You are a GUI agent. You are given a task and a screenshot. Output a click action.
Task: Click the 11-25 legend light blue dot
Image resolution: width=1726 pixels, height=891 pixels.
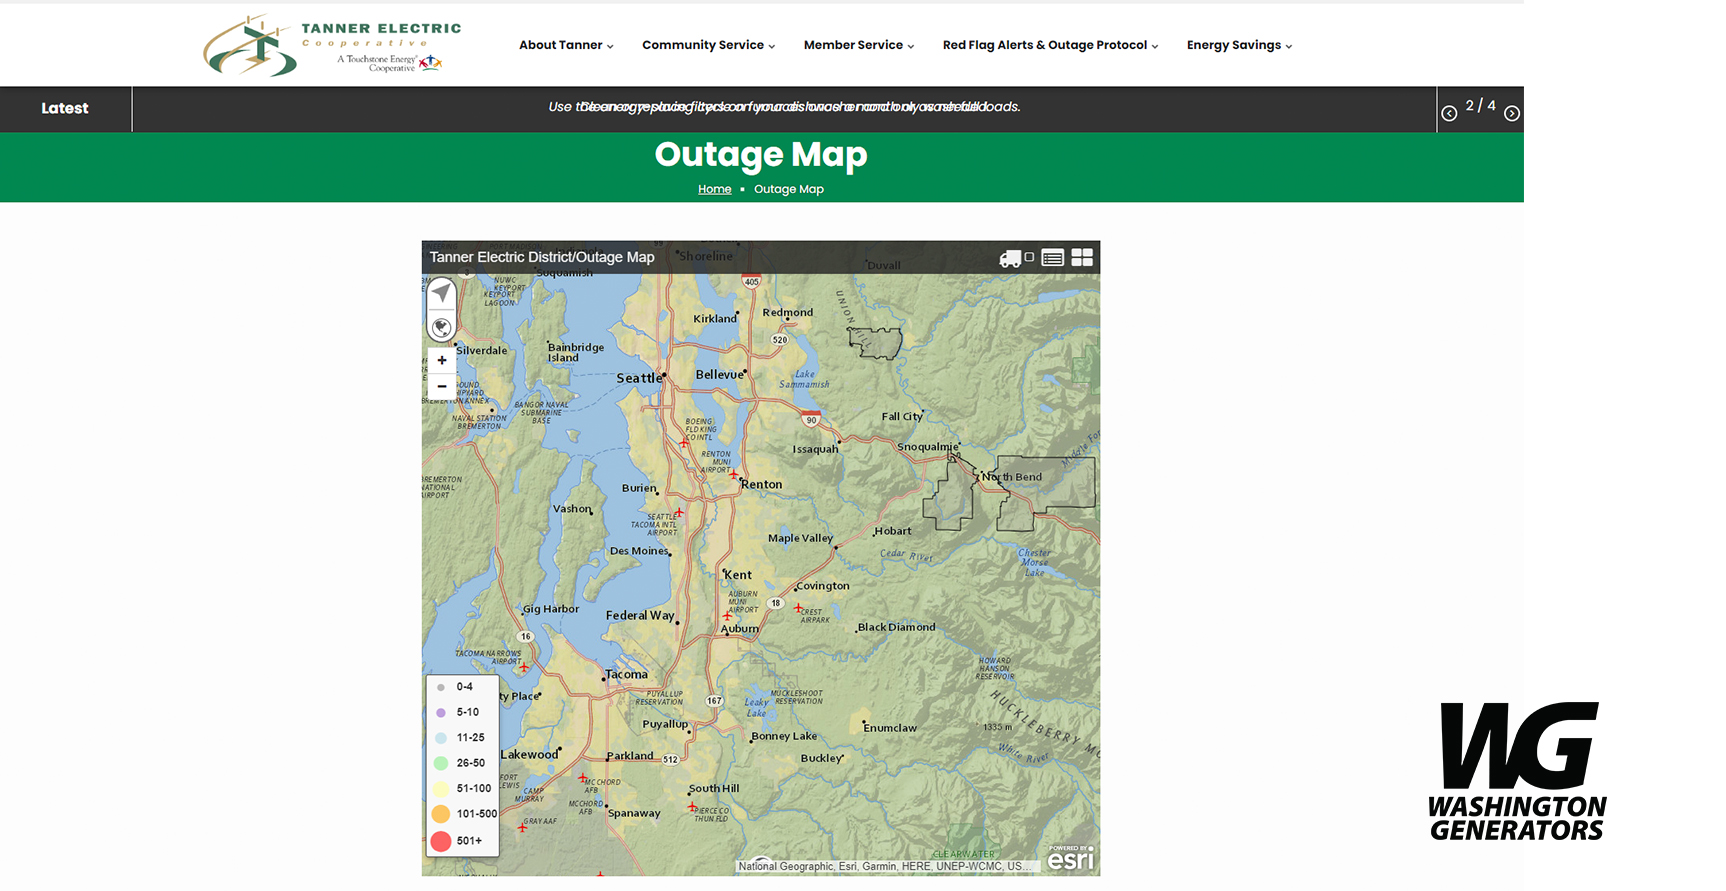click(x=441, y=738)
